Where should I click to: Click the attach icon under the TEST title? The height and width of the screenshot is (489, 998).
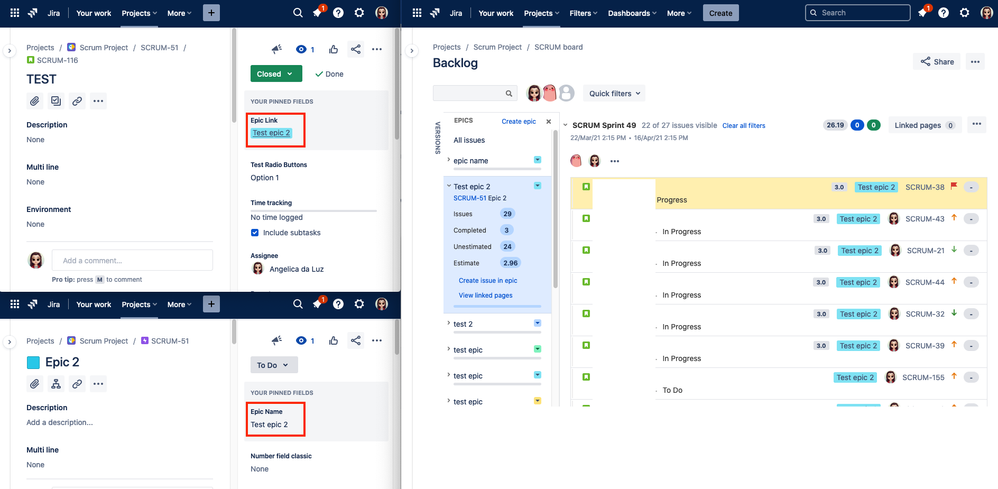click(35, 101)
